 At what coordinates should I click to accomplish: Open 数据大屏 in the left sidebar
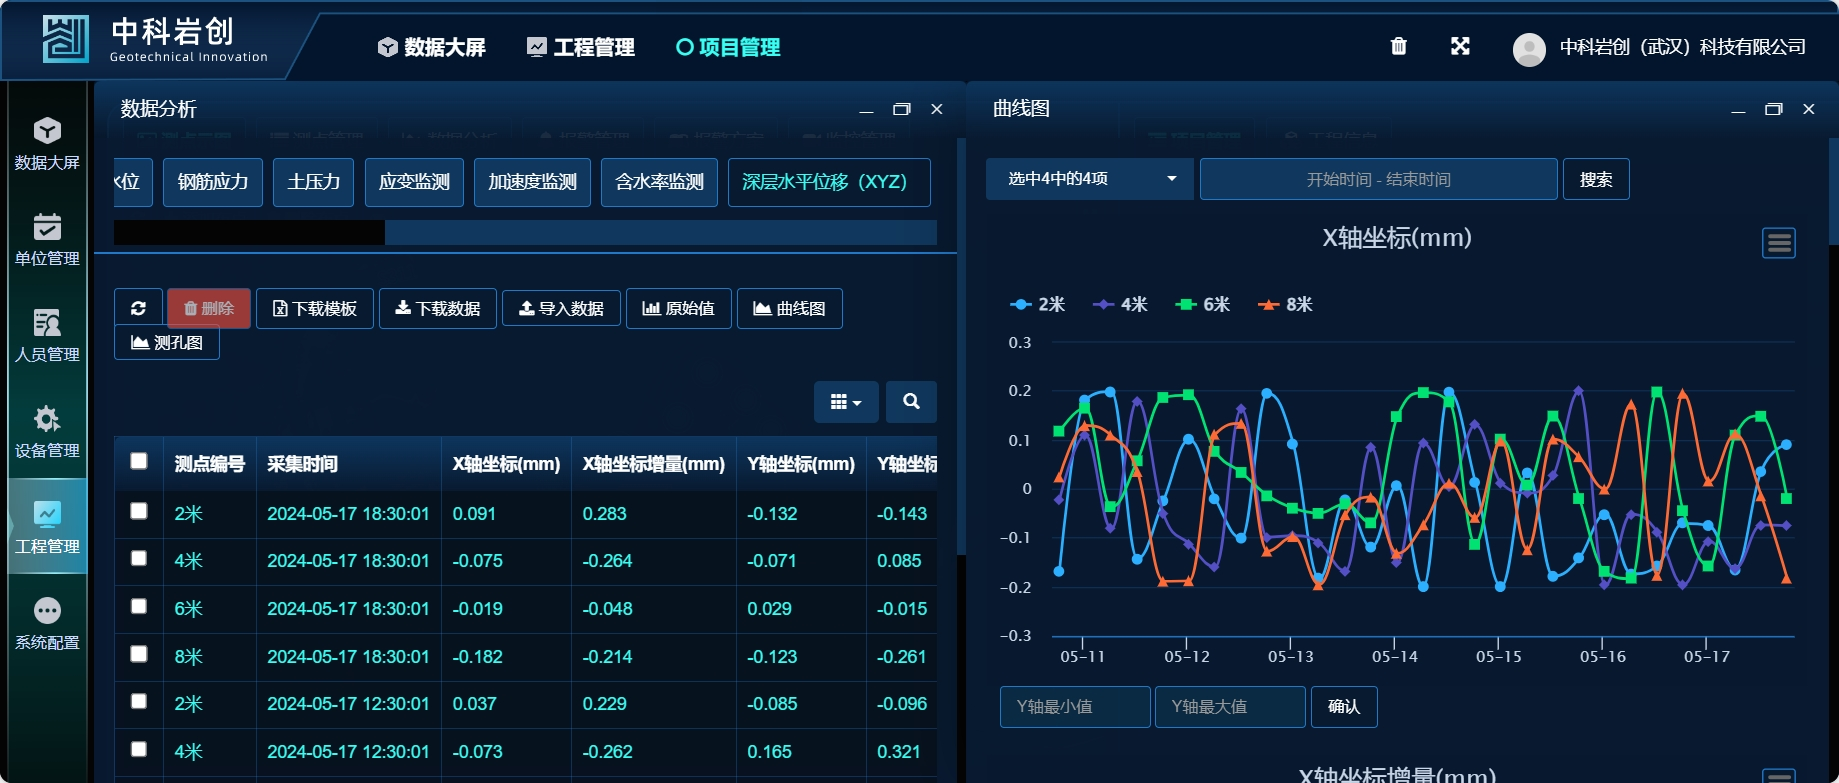click(47, 144)
